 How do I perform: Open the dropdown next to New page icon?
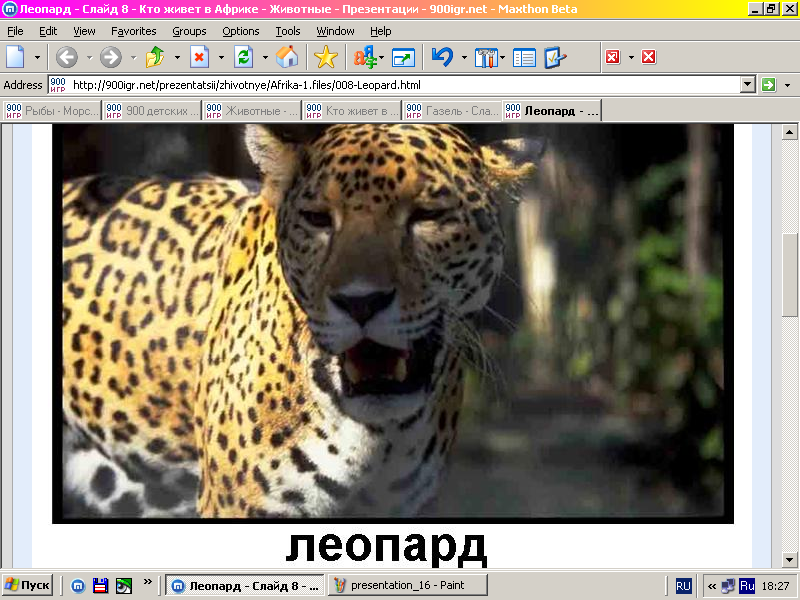click(38, 57)
